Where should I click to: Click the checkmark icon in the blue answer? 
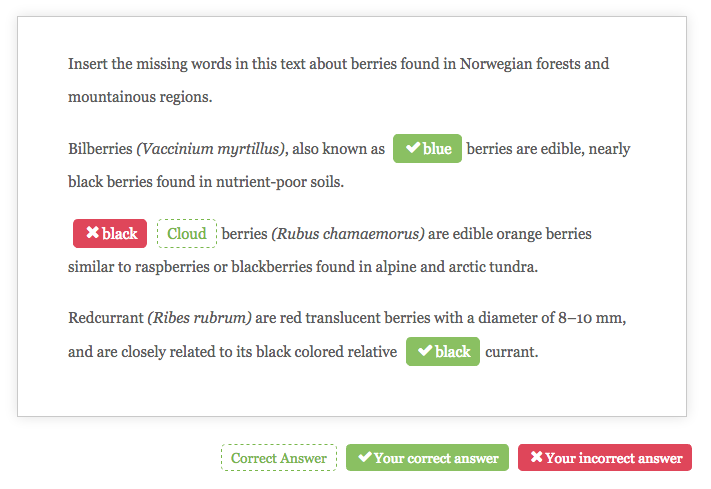(x=413, y=148)
